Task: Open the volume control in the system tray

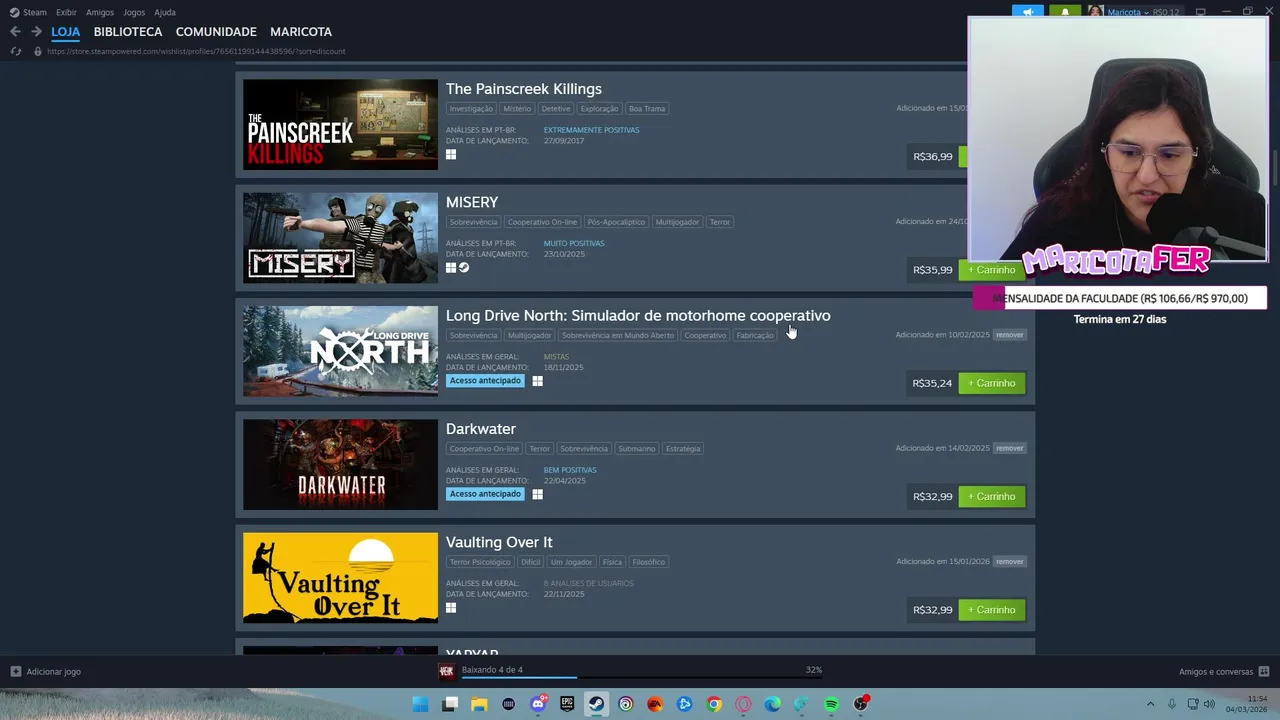Action: (1210, 704)
